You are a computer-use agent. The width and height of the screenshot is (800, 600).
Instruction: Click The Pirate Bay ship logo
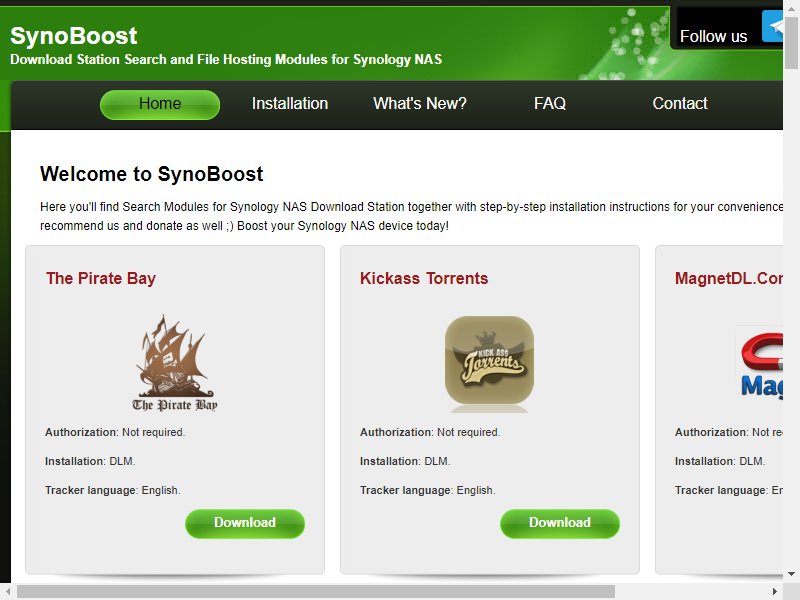point(175,363)
